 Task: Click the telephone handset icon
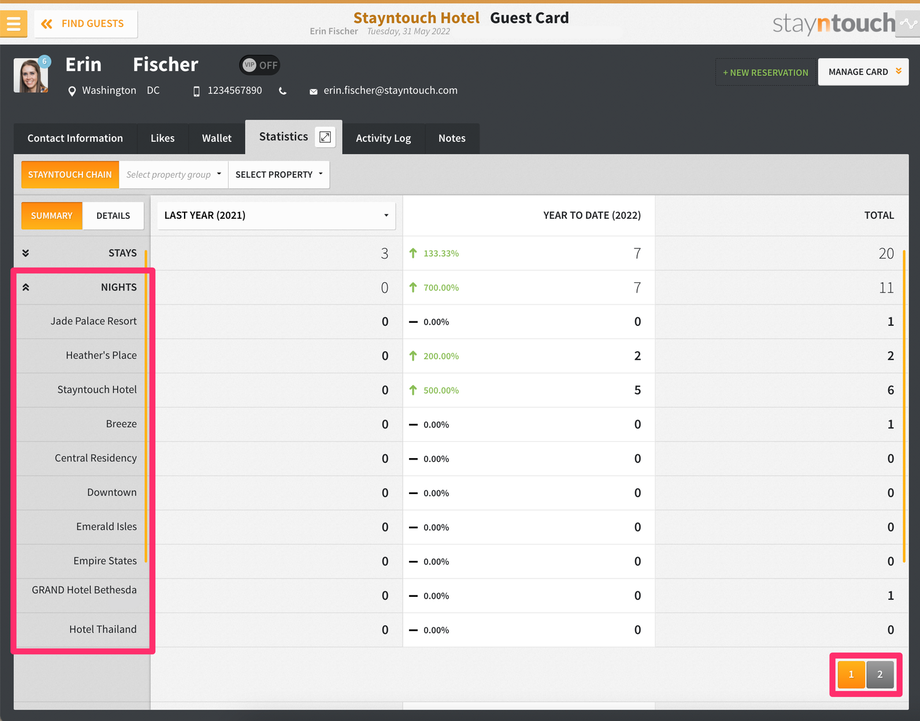click(283, 91)
